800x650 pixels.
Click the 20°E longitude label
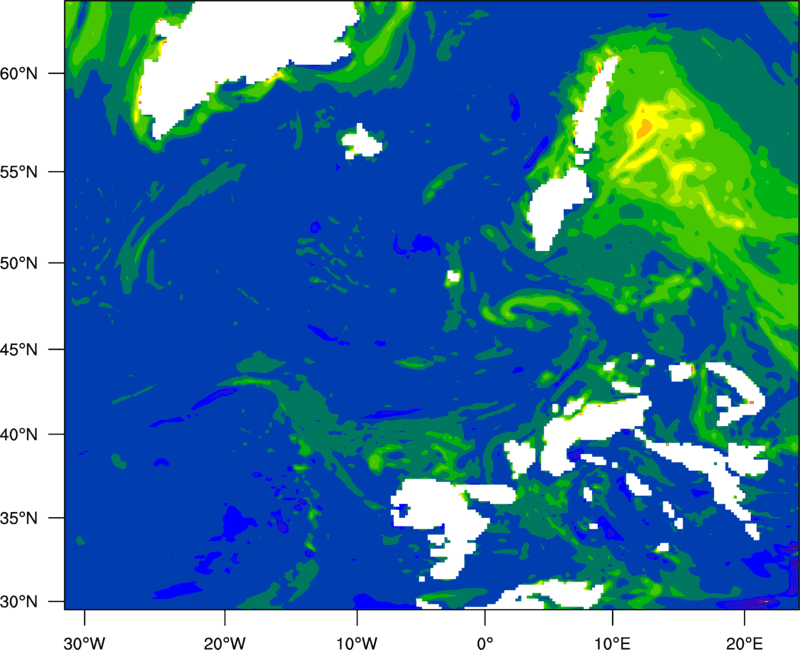[x=744, y=643]
